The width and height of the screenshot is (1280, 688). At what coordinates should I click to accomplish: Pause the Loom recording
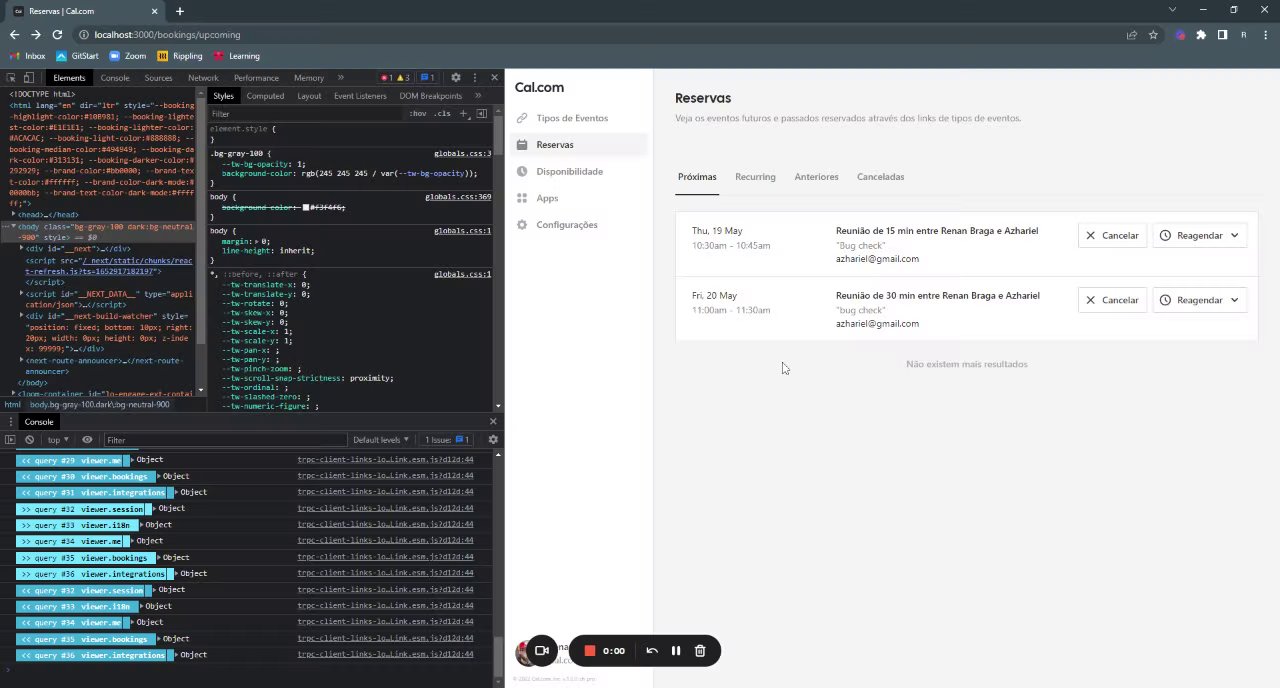click(676, 650)
